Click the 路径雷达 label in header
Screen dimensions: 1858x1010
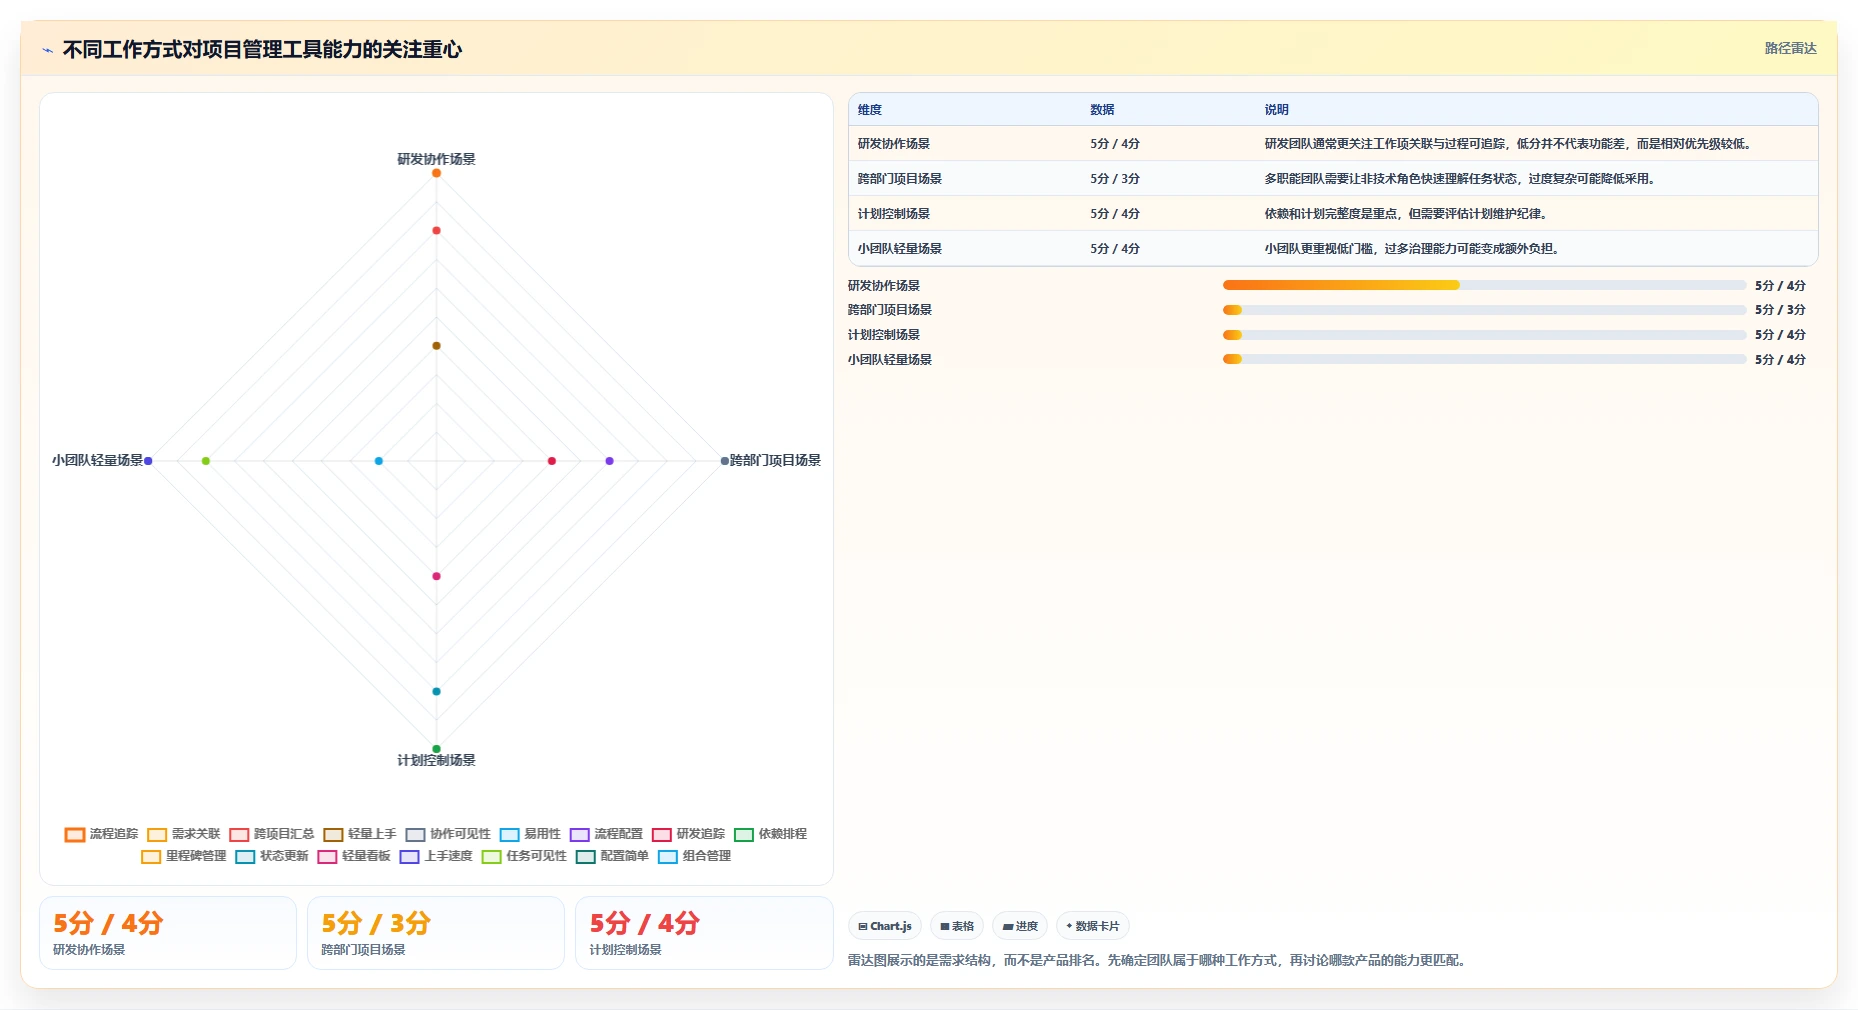[1790, 48]
